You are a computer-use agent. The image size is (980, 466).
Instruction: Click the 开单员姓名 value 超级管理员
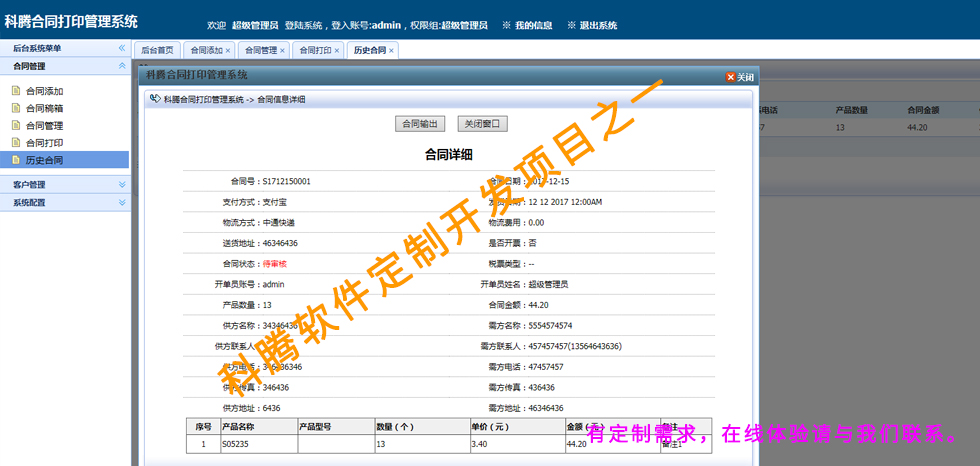(549, 285)
